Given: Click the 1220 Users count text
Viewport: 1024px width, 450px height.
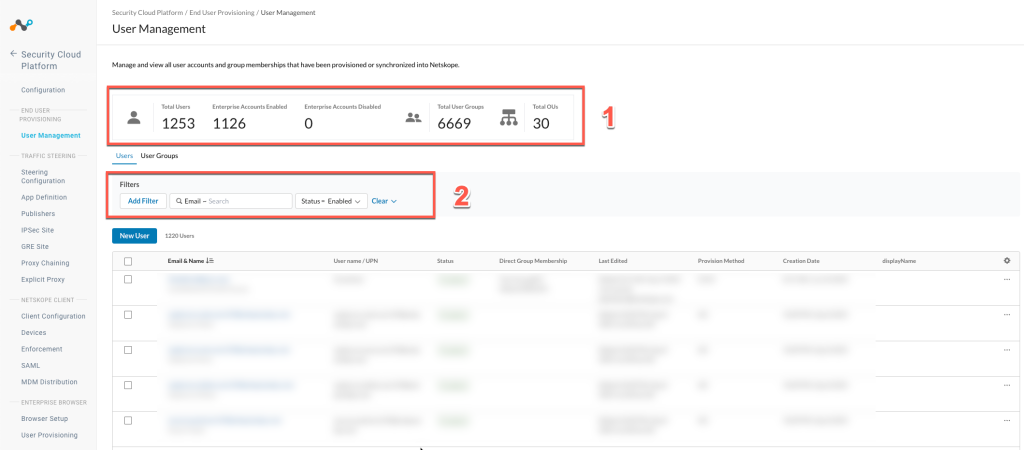Looking at the screenshot, I should coord(180,236).
